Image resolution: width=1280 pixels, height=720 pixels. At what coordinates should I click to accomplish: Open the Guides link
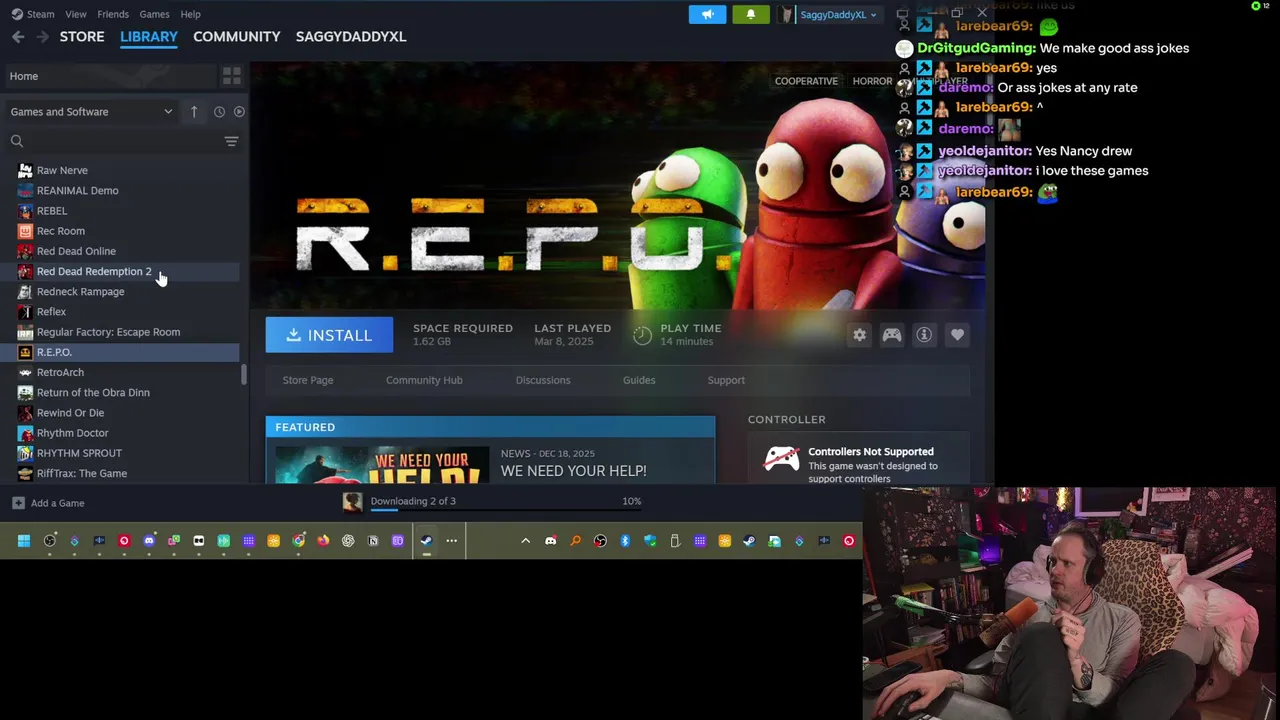click(x=639, y=380)
